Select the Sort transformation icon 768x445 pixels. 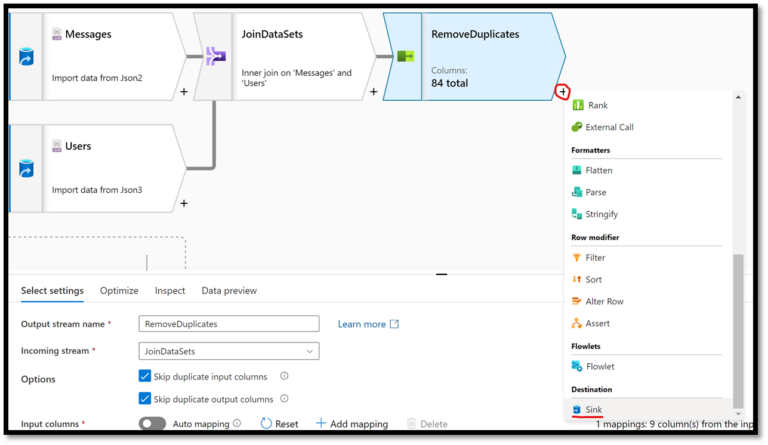pyautogui.click(x=577, y=279)
